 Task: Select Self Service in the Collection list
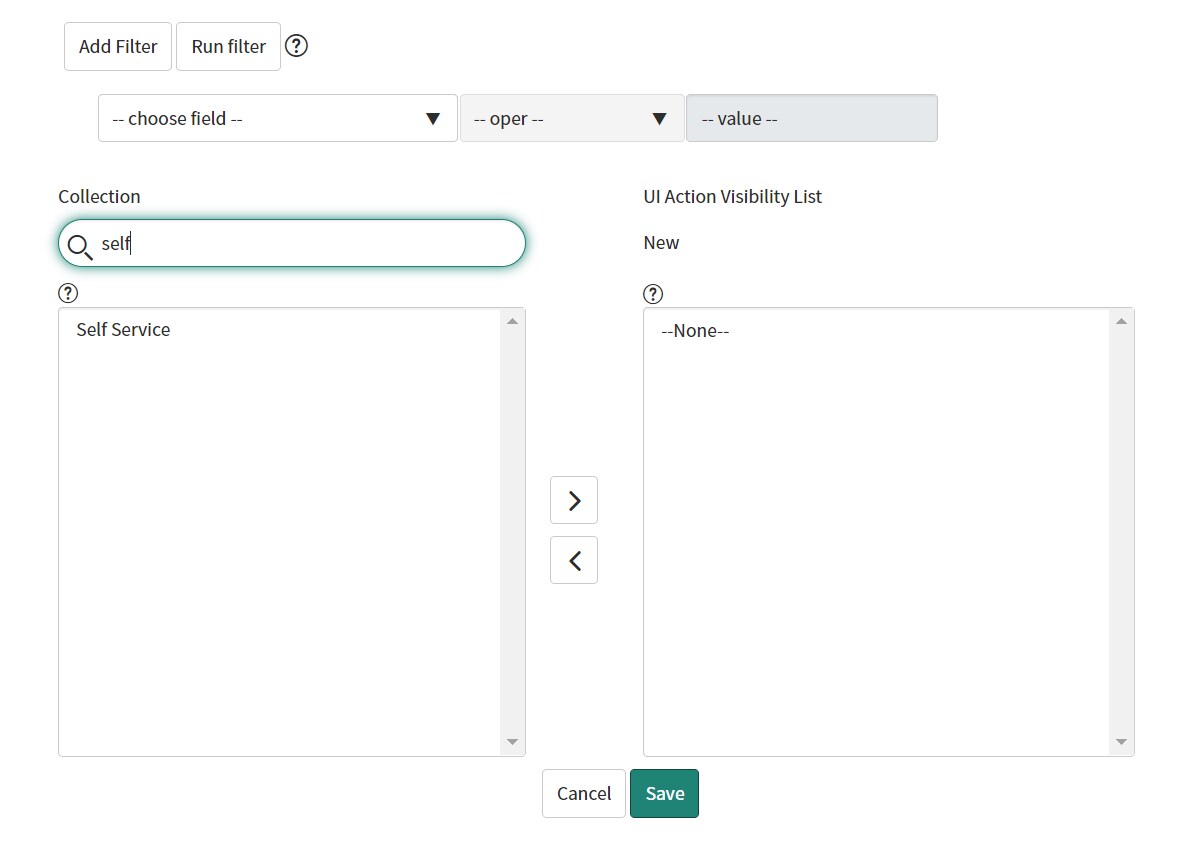coord(122,329)
